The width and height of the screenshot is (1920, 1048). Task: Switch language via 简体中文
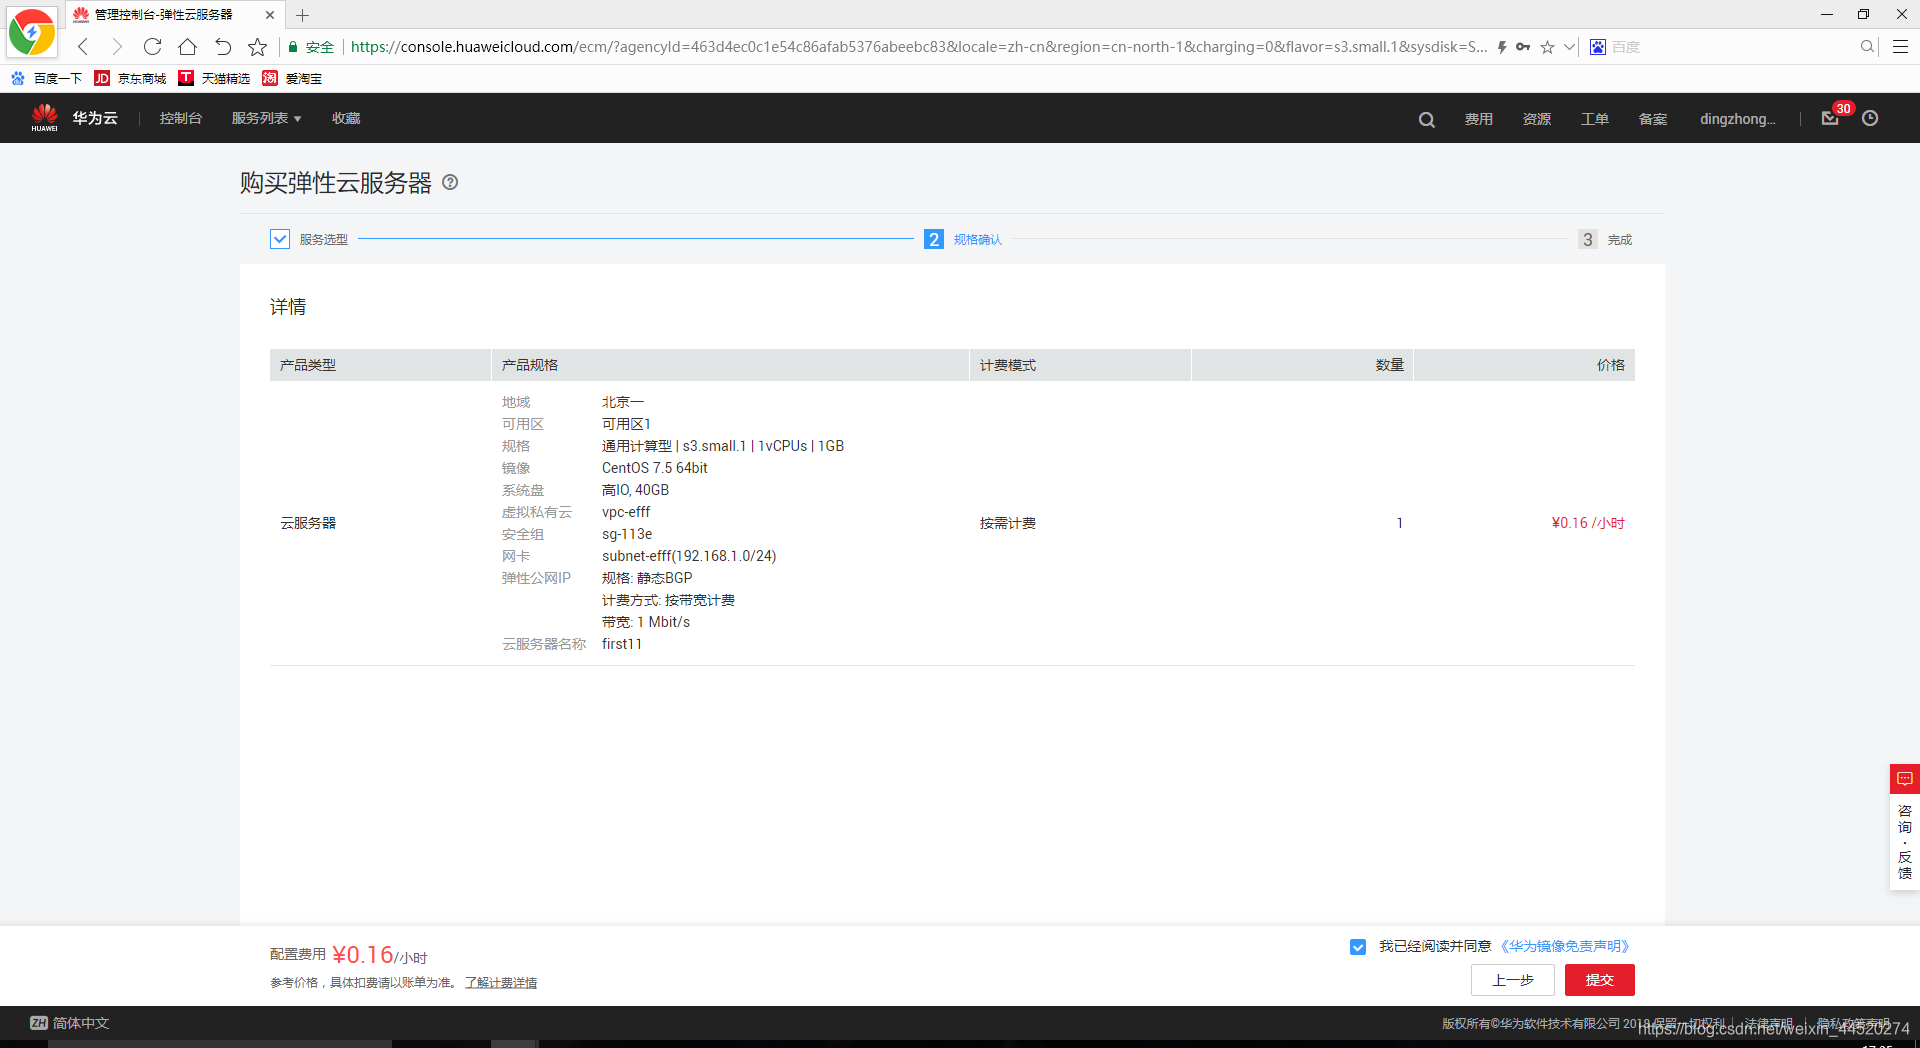coord(69,1023)
